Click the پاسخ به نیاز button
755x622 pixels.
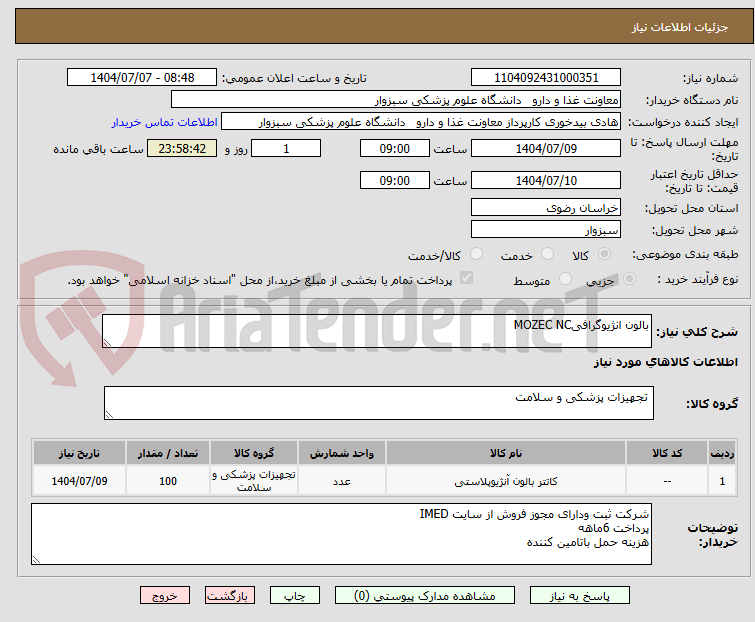tap(580, 596)
